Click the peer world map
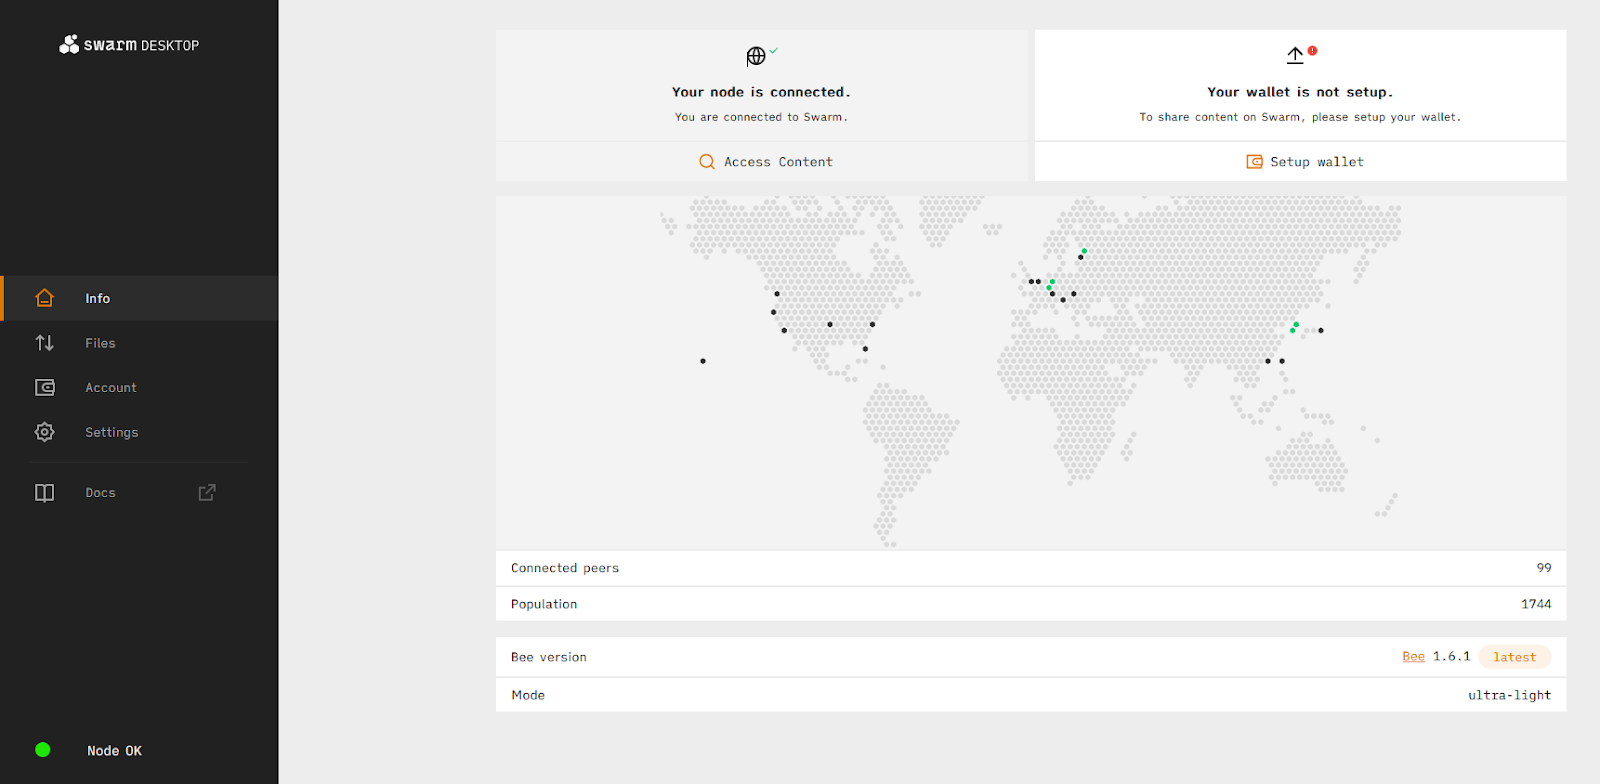 [1030, 372]
